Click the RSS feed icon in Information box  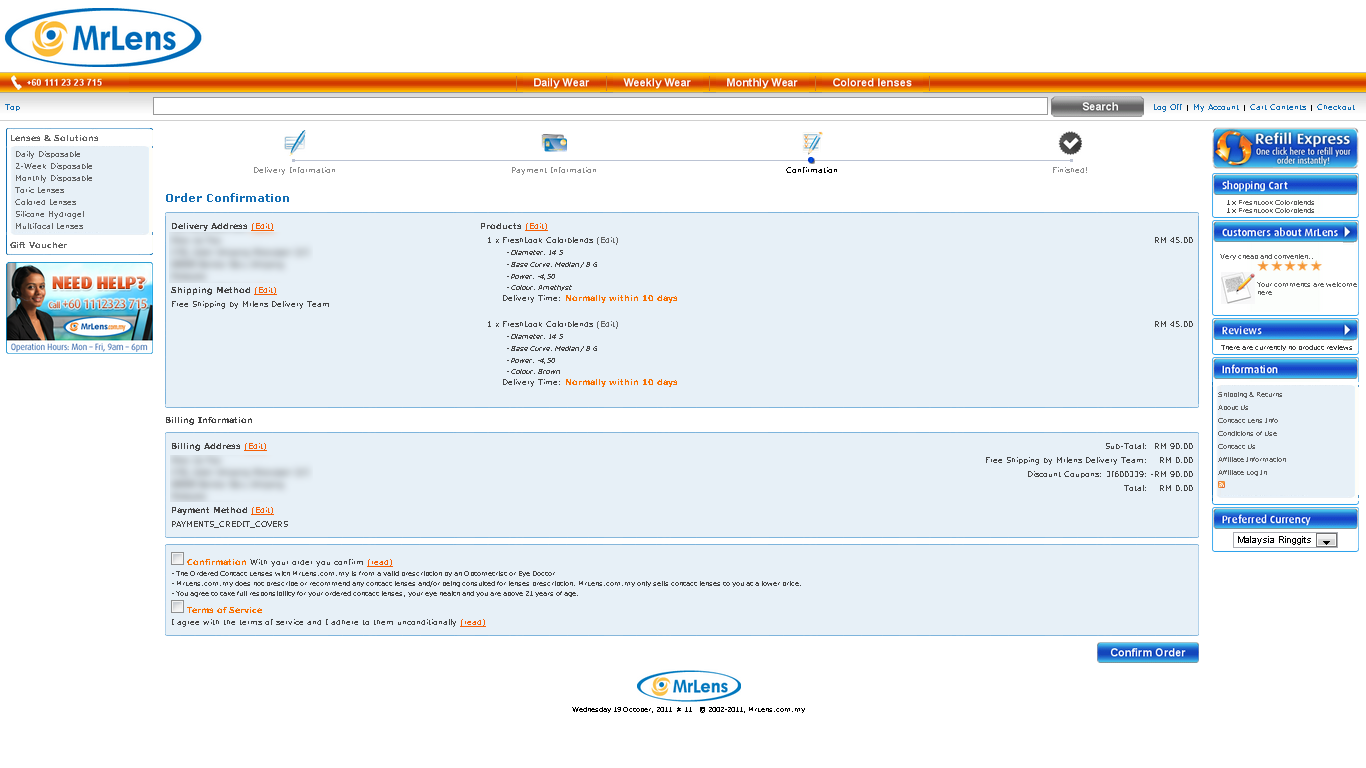1221,485
